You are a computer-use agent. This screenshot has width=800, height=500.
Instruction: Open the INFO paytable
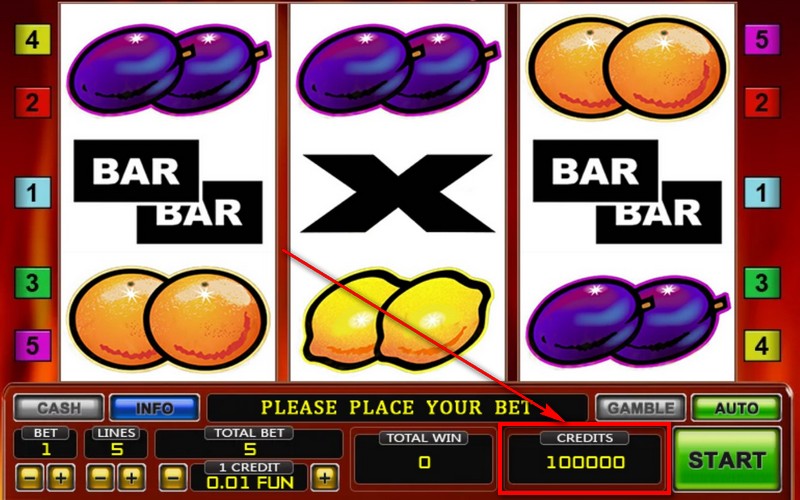pyautogui.click(x=154, y=408)
